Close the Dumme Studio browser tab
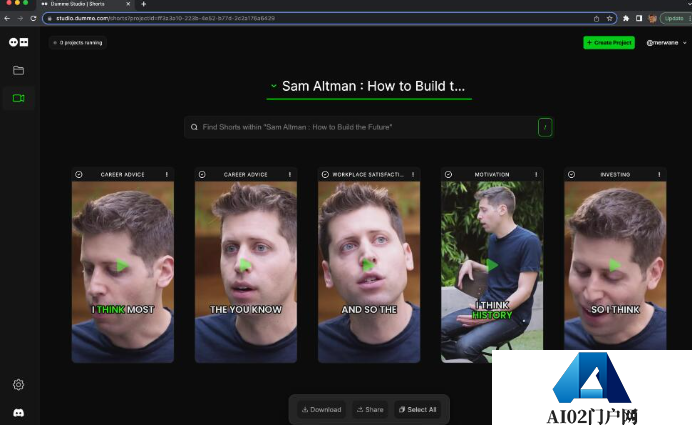The height and width of the screenshot is (425, 692). click(x=128, y=4)
